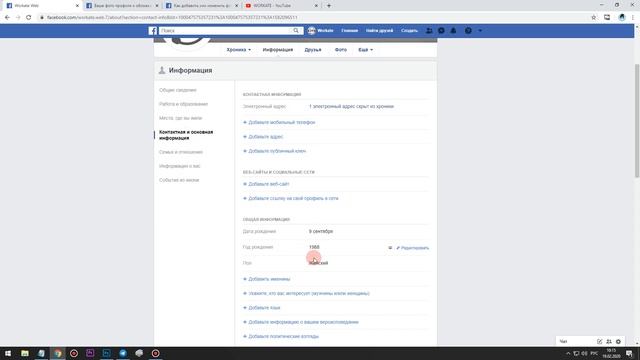Screen dimensions: 640x360
Task: Click the birth date value 9 сентября
Action: [321, 231]
